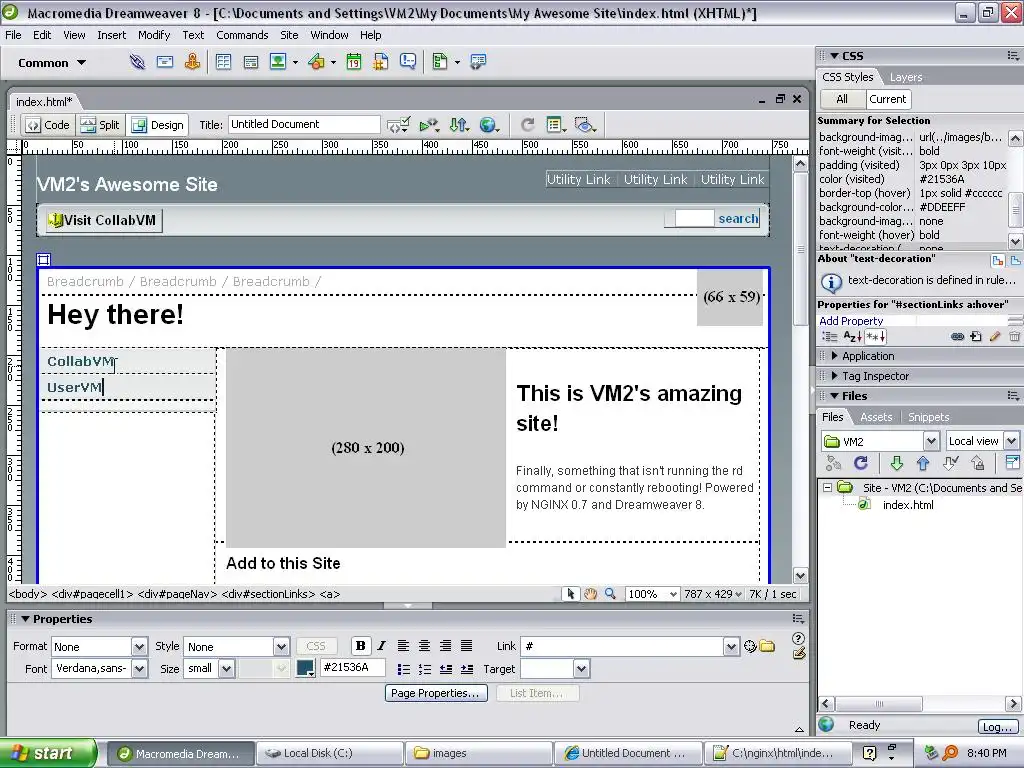1024x768 pixels.
Task: Click the Templates icon
Action: [440, 62]
